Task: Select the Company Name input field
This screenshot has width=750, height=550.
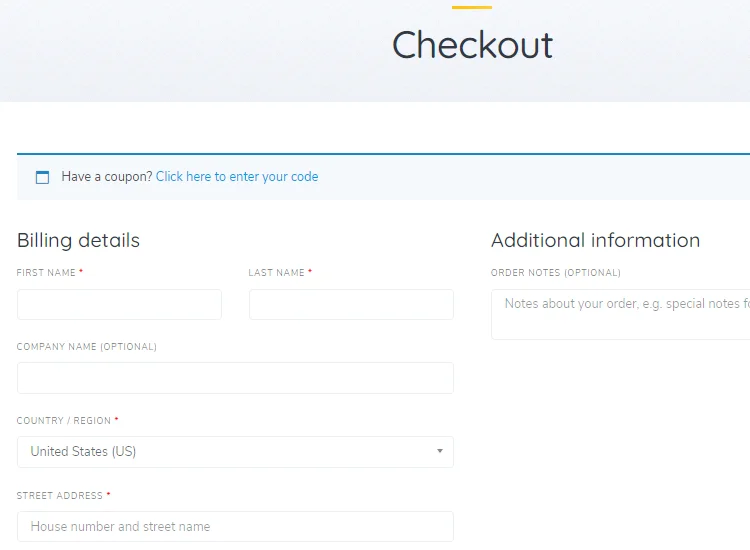Action: (x=235, y=378)
